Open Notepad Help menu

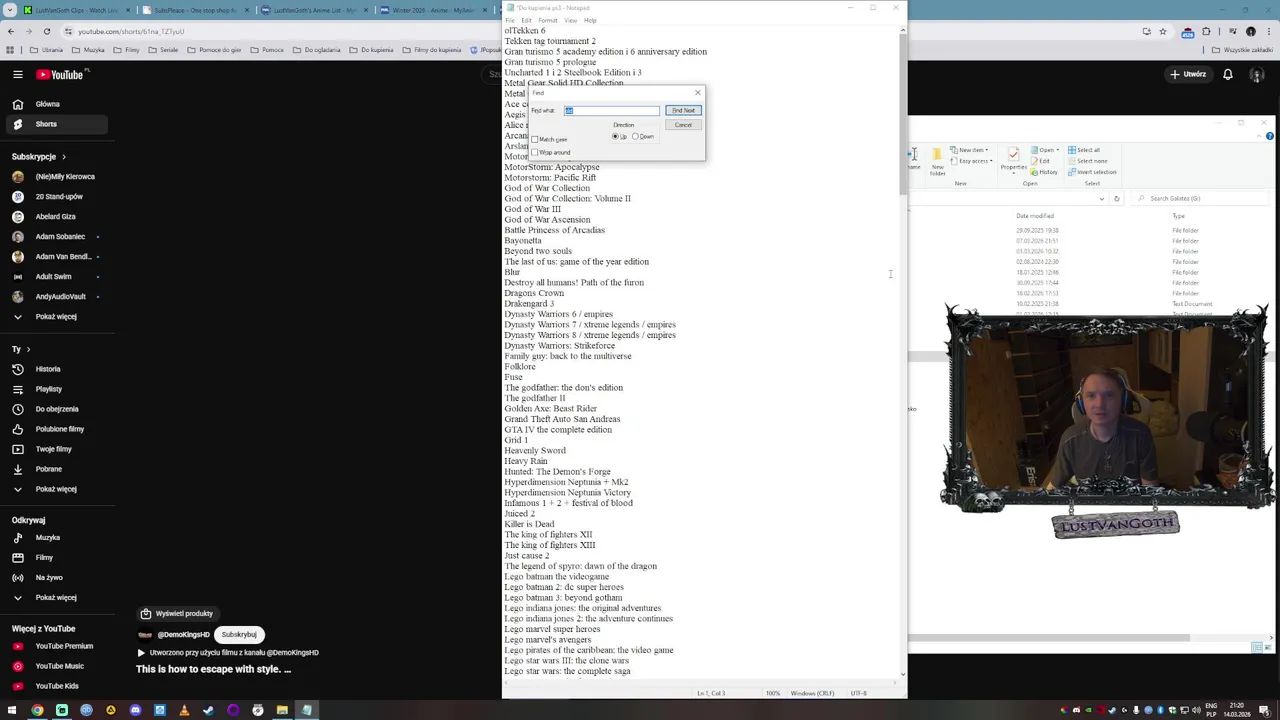coord(590,20)
